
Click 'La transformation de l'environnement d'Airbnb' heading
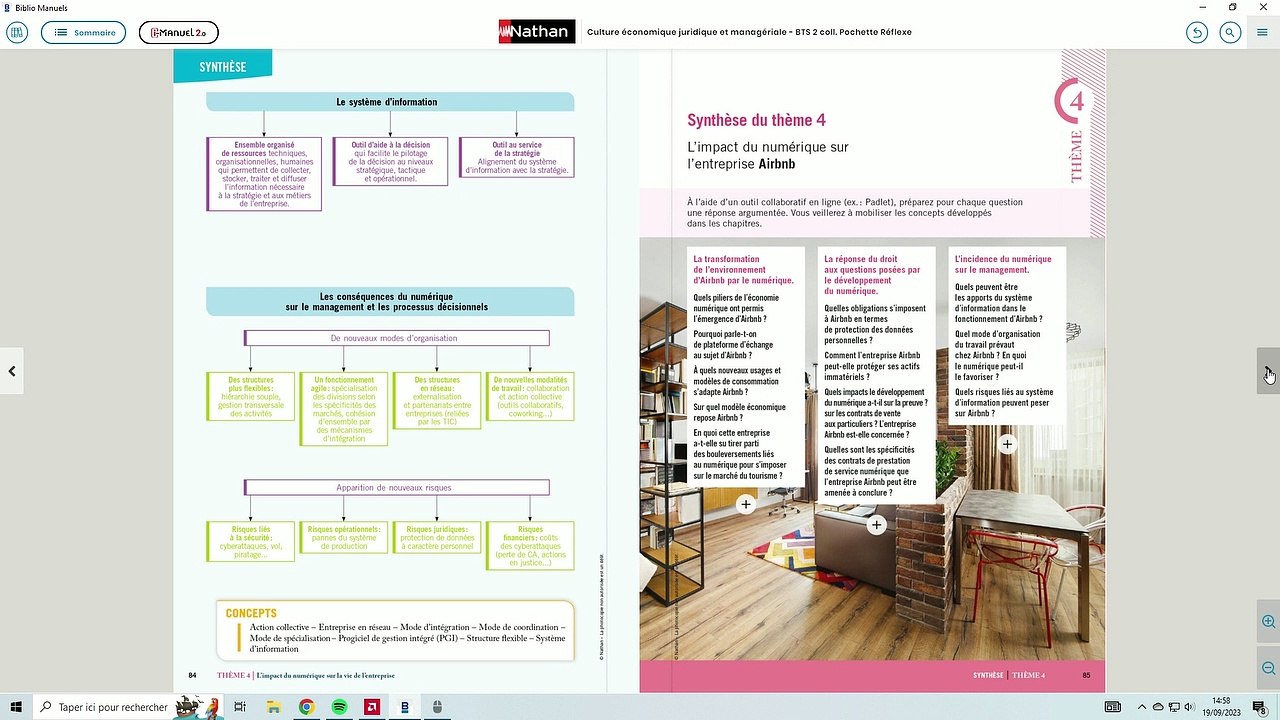(x=743, y=270)
